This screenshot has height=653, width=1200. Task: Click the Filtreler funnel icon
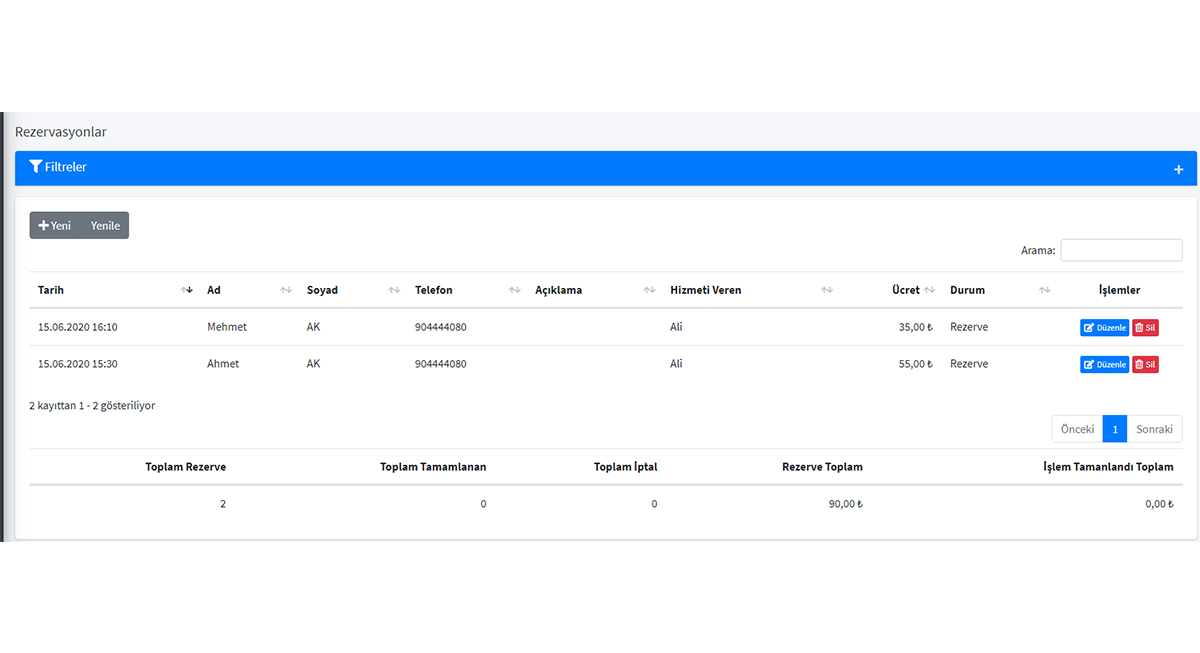pos(35,167)
